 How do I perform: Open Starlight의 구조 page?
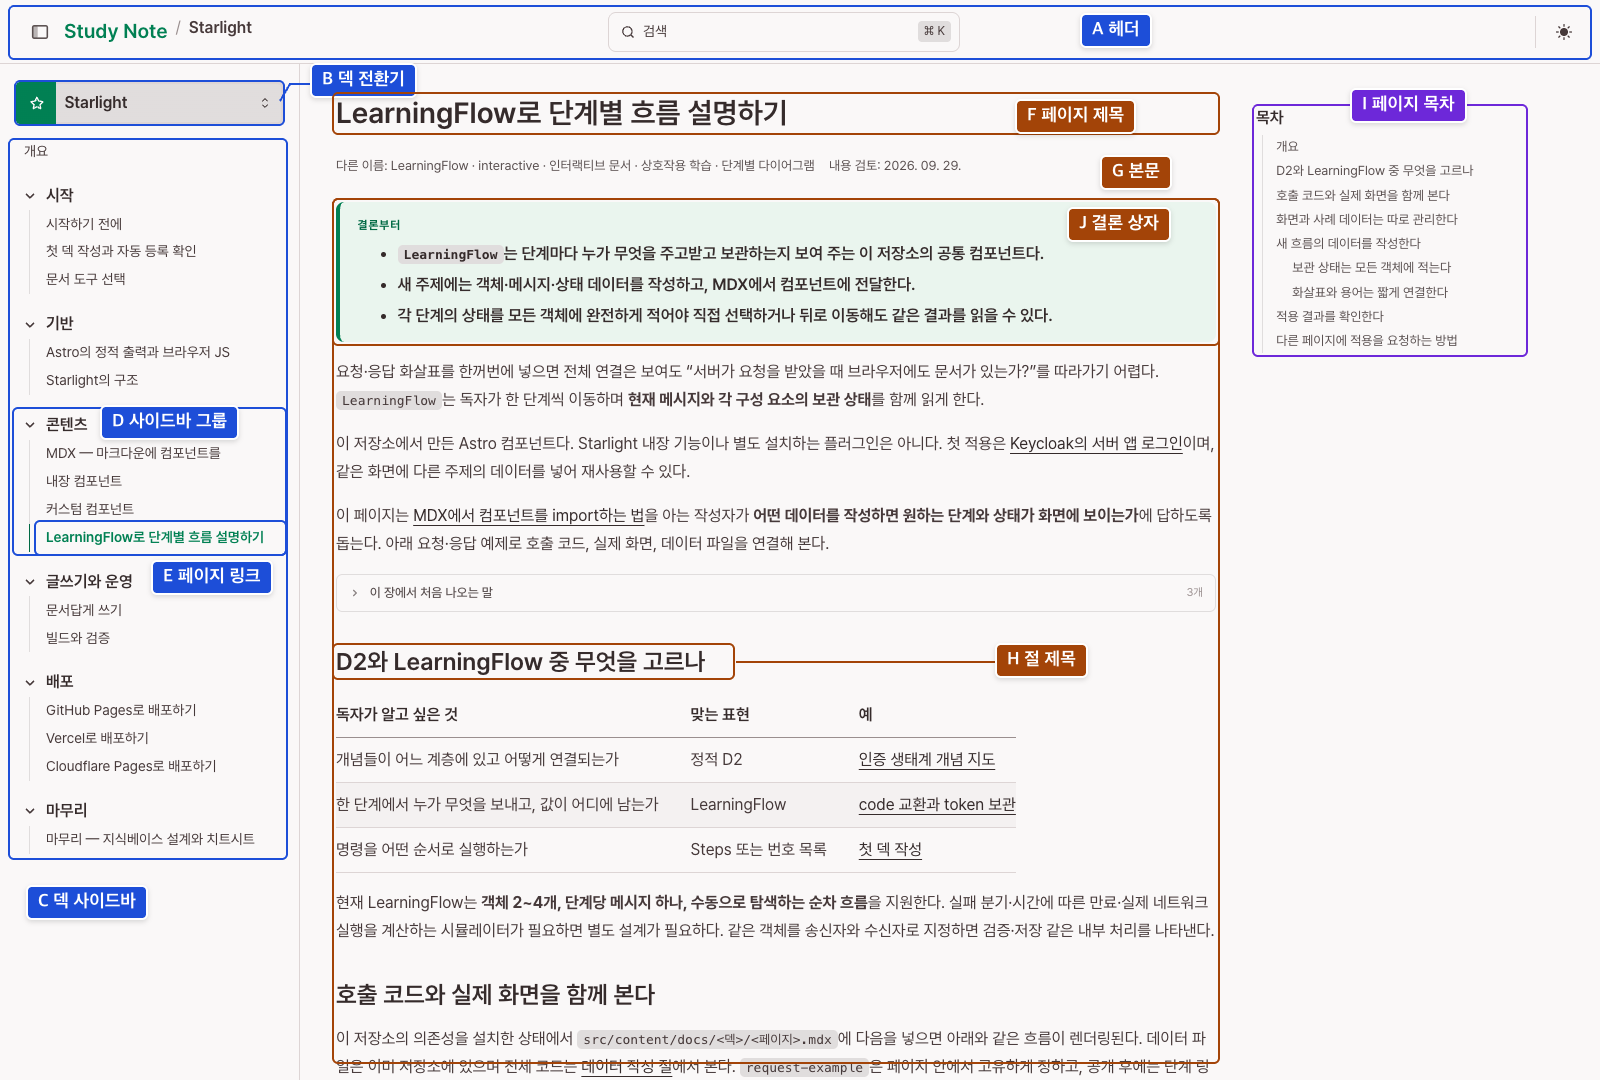pyautogui.click(x=92, y=380)
